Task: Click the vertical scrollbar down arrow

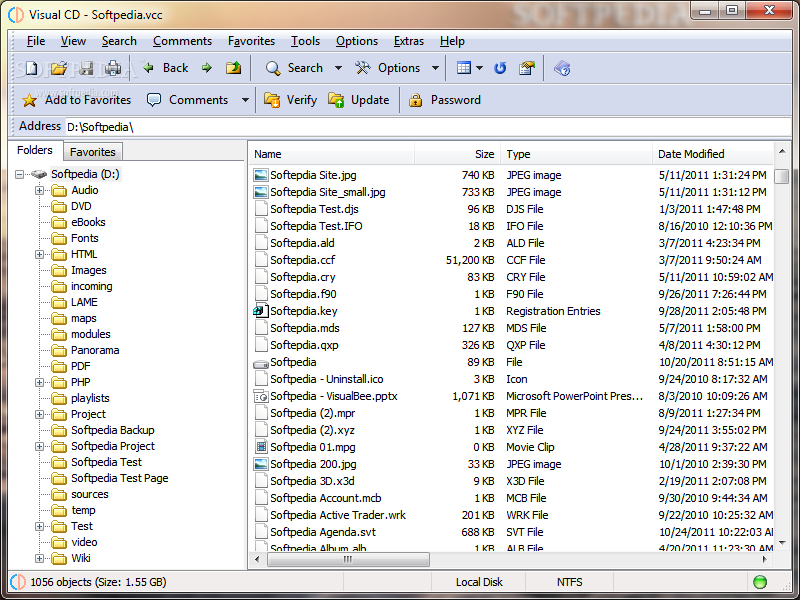Action: (782, 542)
